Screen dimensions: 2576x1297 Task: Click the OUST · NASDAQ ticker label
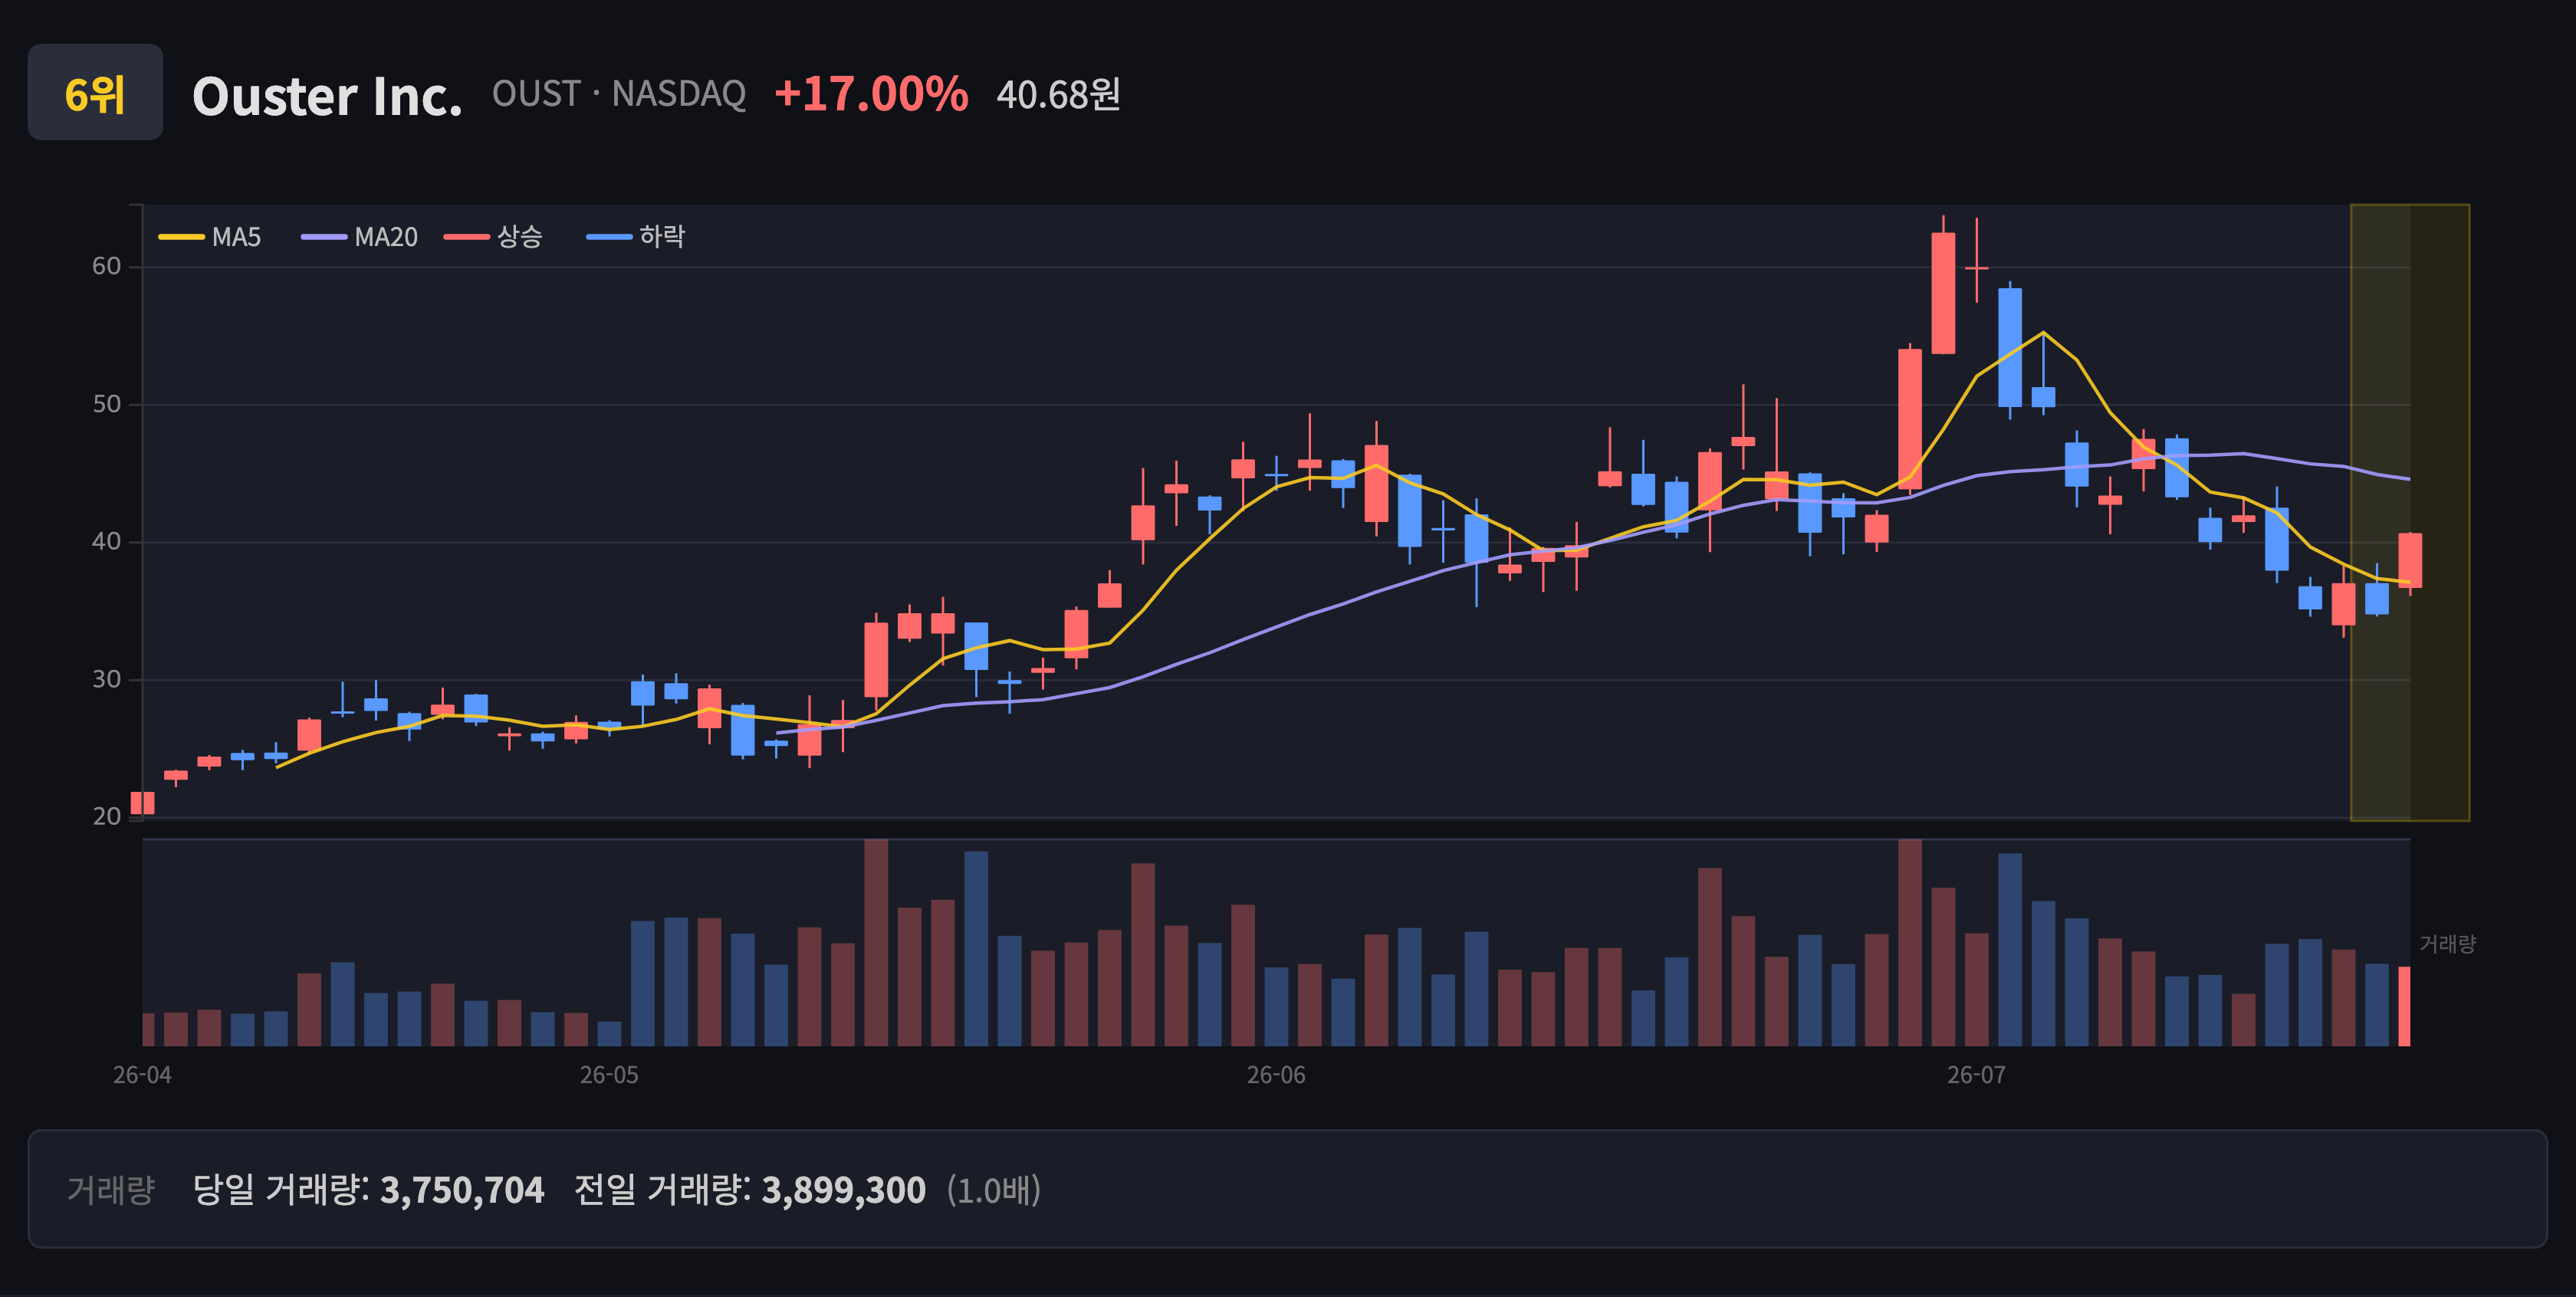click(619, 94)
